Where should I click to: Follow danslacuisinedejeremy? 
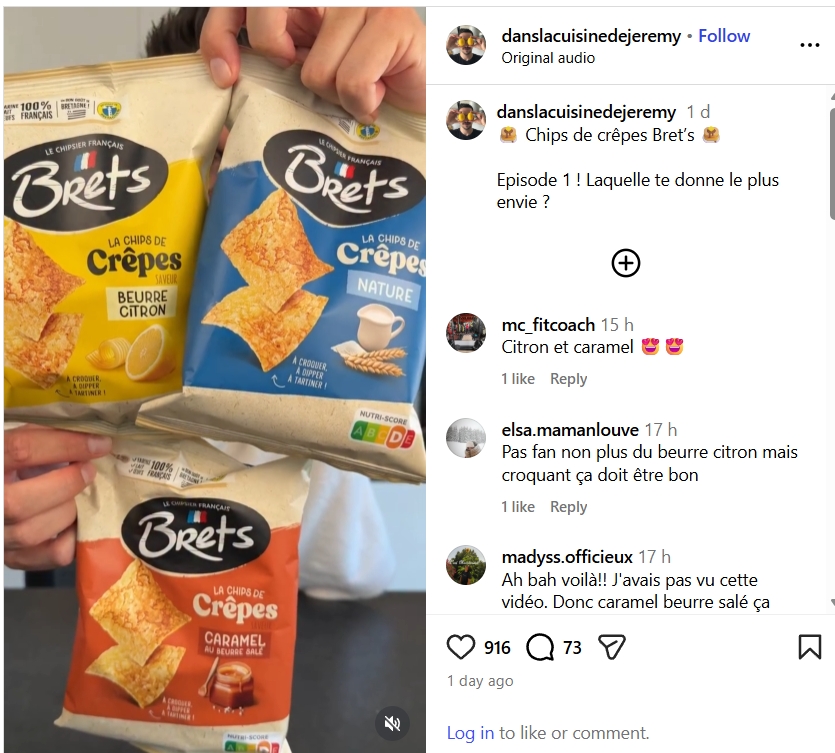click(724, 36)
